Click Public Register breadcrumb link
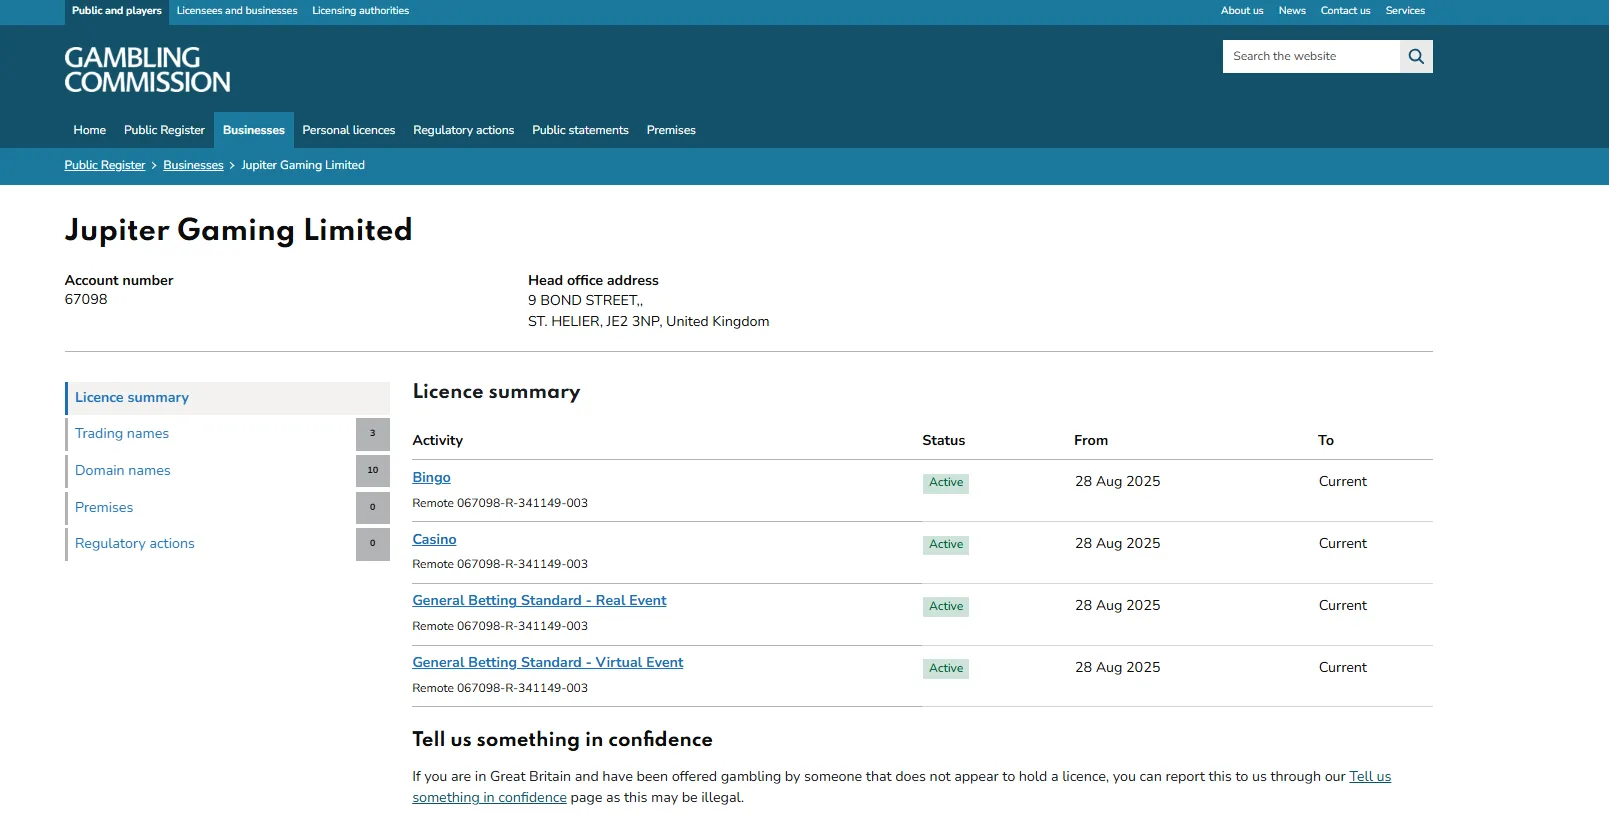Screen dimensions: 1609x832 105,165
